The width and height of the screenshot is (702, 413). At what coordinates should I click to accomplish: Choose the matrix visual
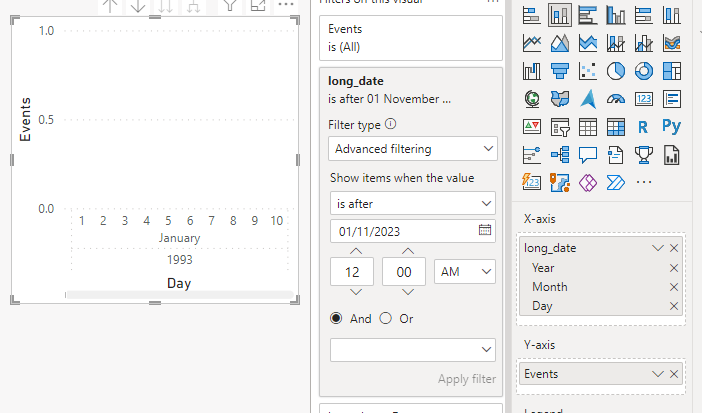(616, 127)
